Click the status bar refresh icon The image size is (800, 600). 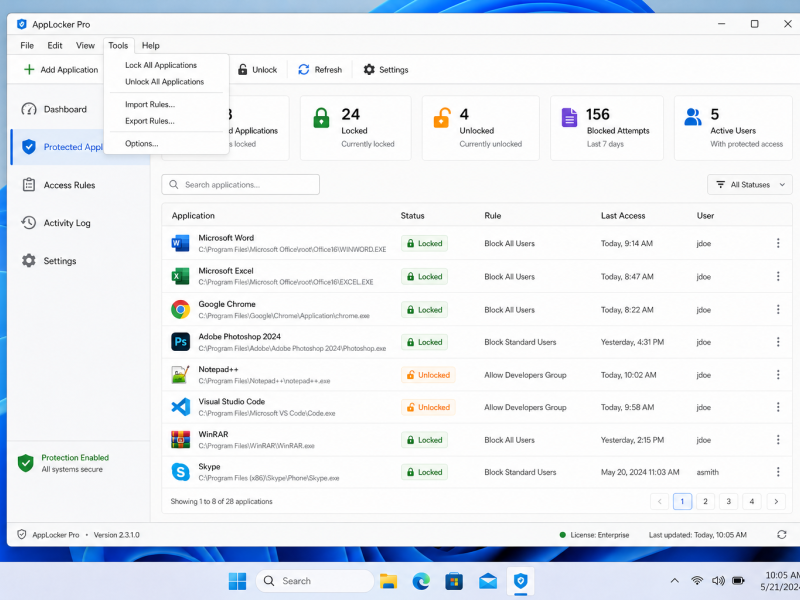pos(782,535)
